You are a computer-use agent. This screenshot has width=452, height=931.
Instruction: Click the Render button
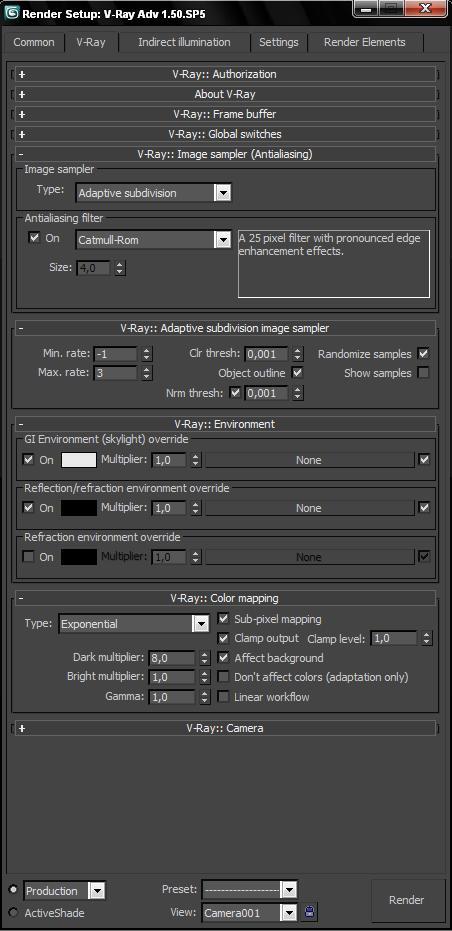(x=407, y=900)
